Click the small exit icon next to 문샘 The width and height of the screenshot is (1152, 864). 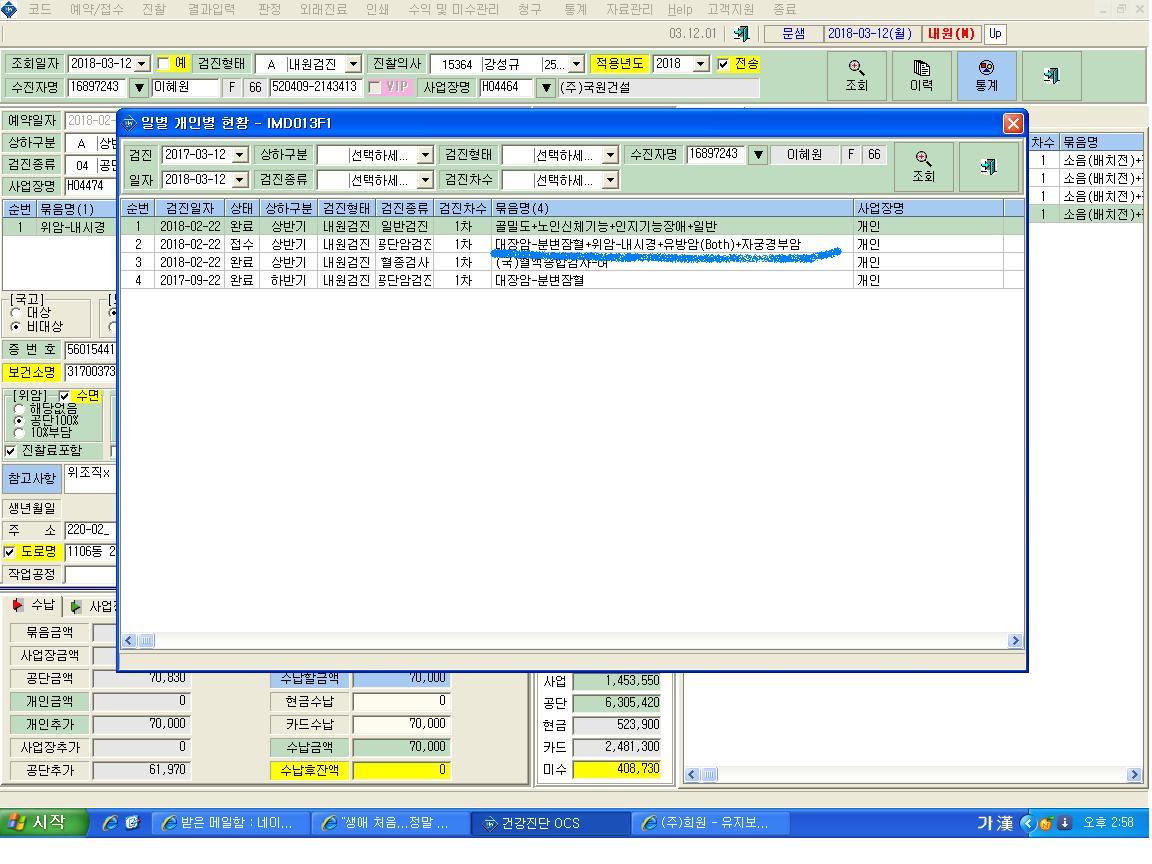[x=742, y=34]
